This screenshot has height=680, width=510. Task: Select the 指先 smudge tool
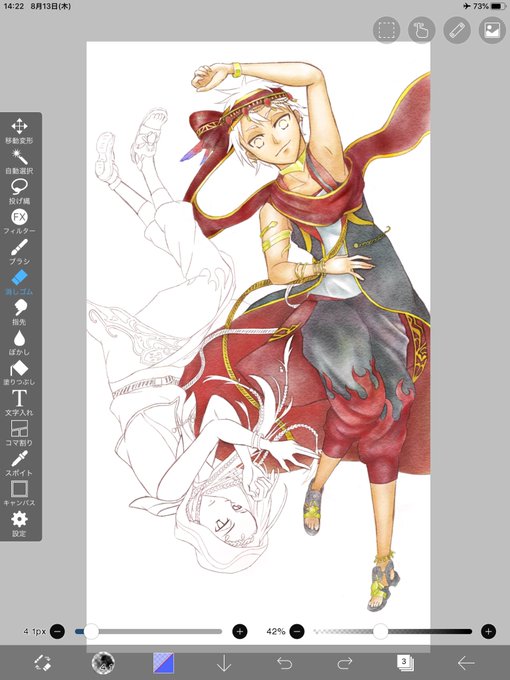pyautogui.click(x=19, y=313)
